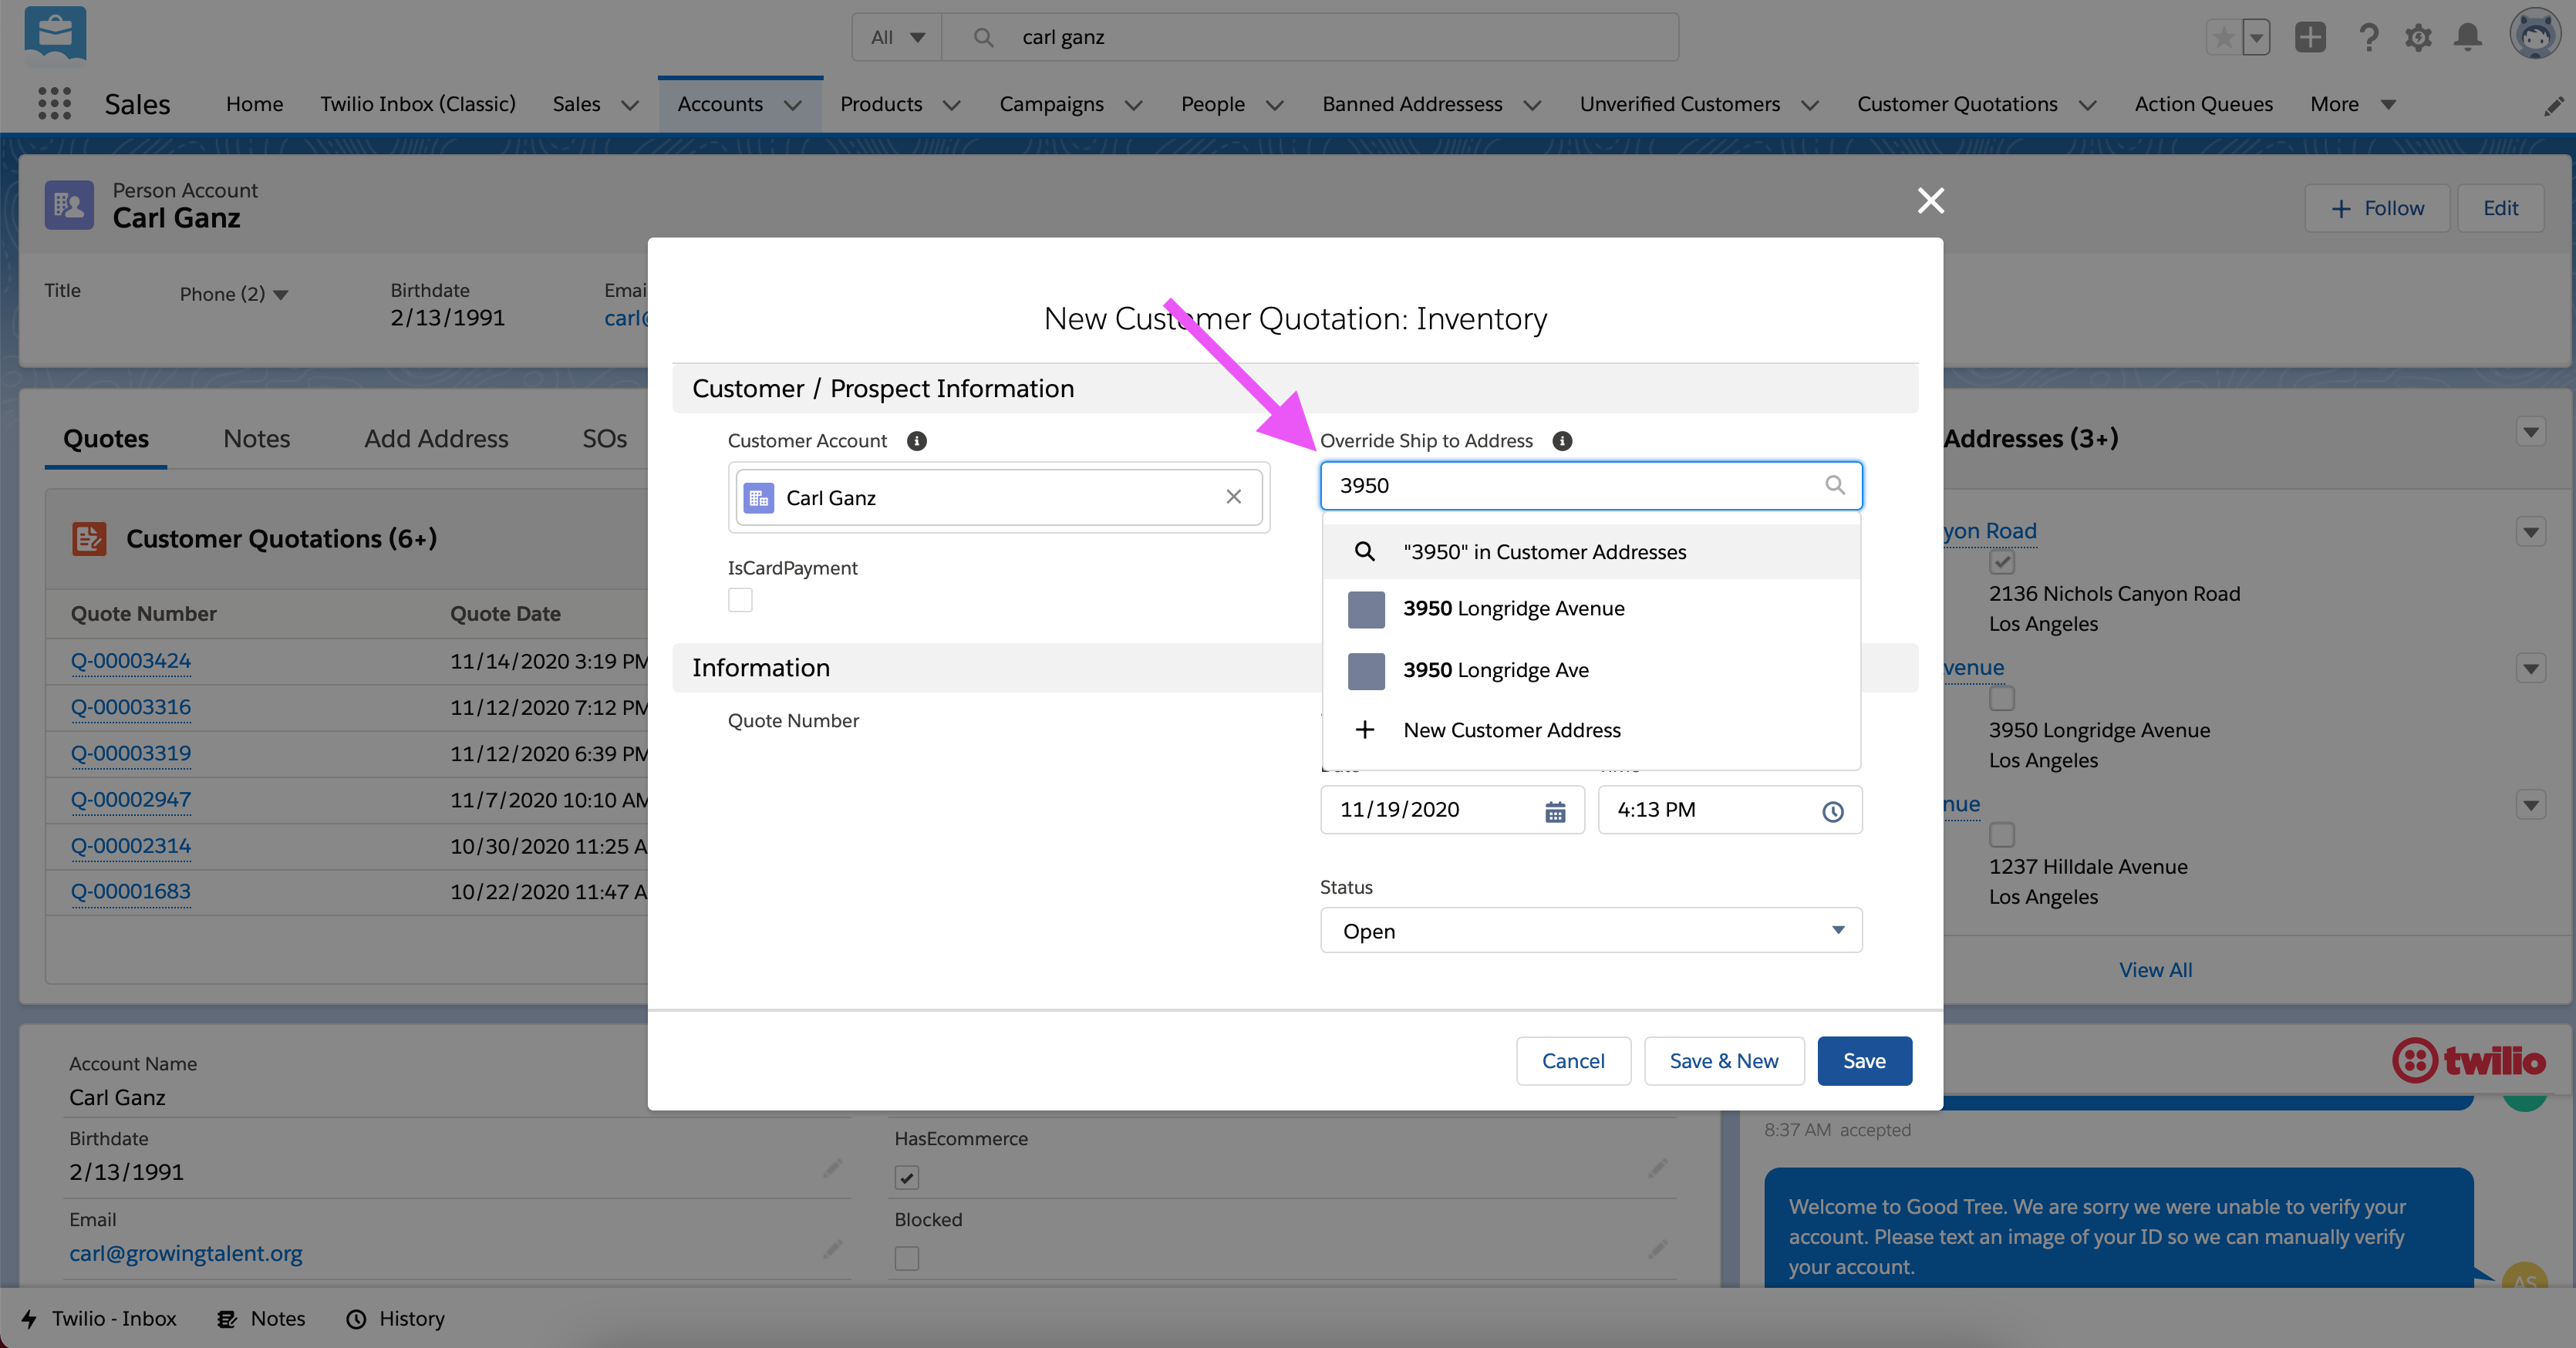Open the More navigation dropdown
Screen dimensions: 2576x1348
[x=2352, y=104]
